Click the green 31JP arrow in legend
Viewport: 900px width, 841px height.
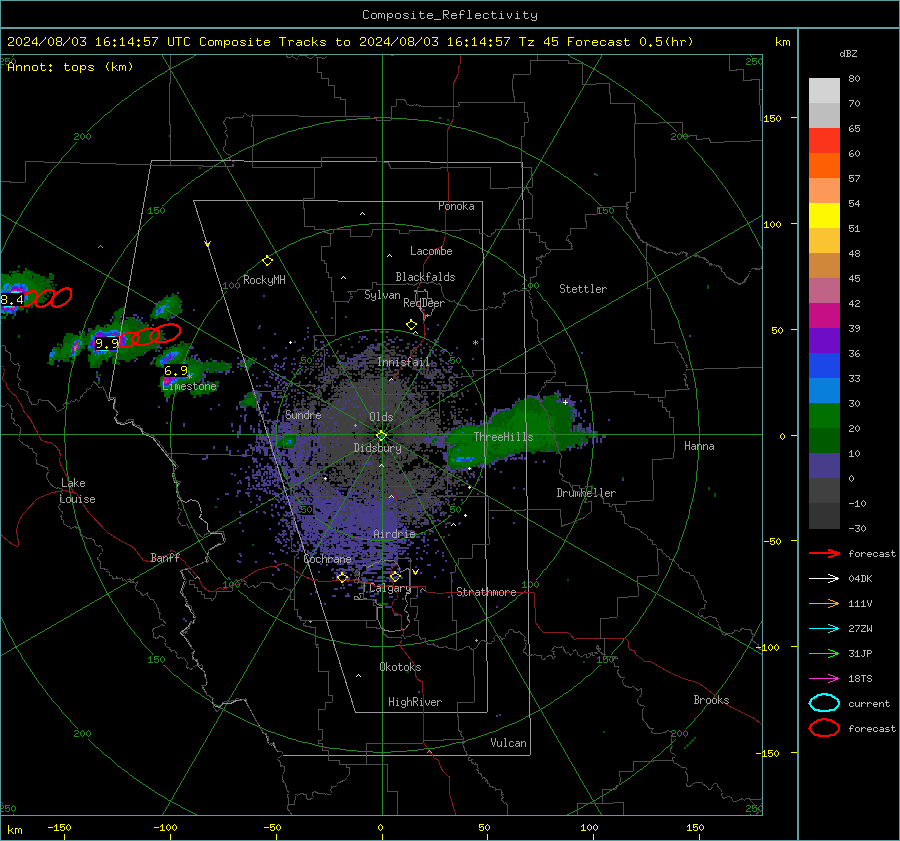click(824, 653)
